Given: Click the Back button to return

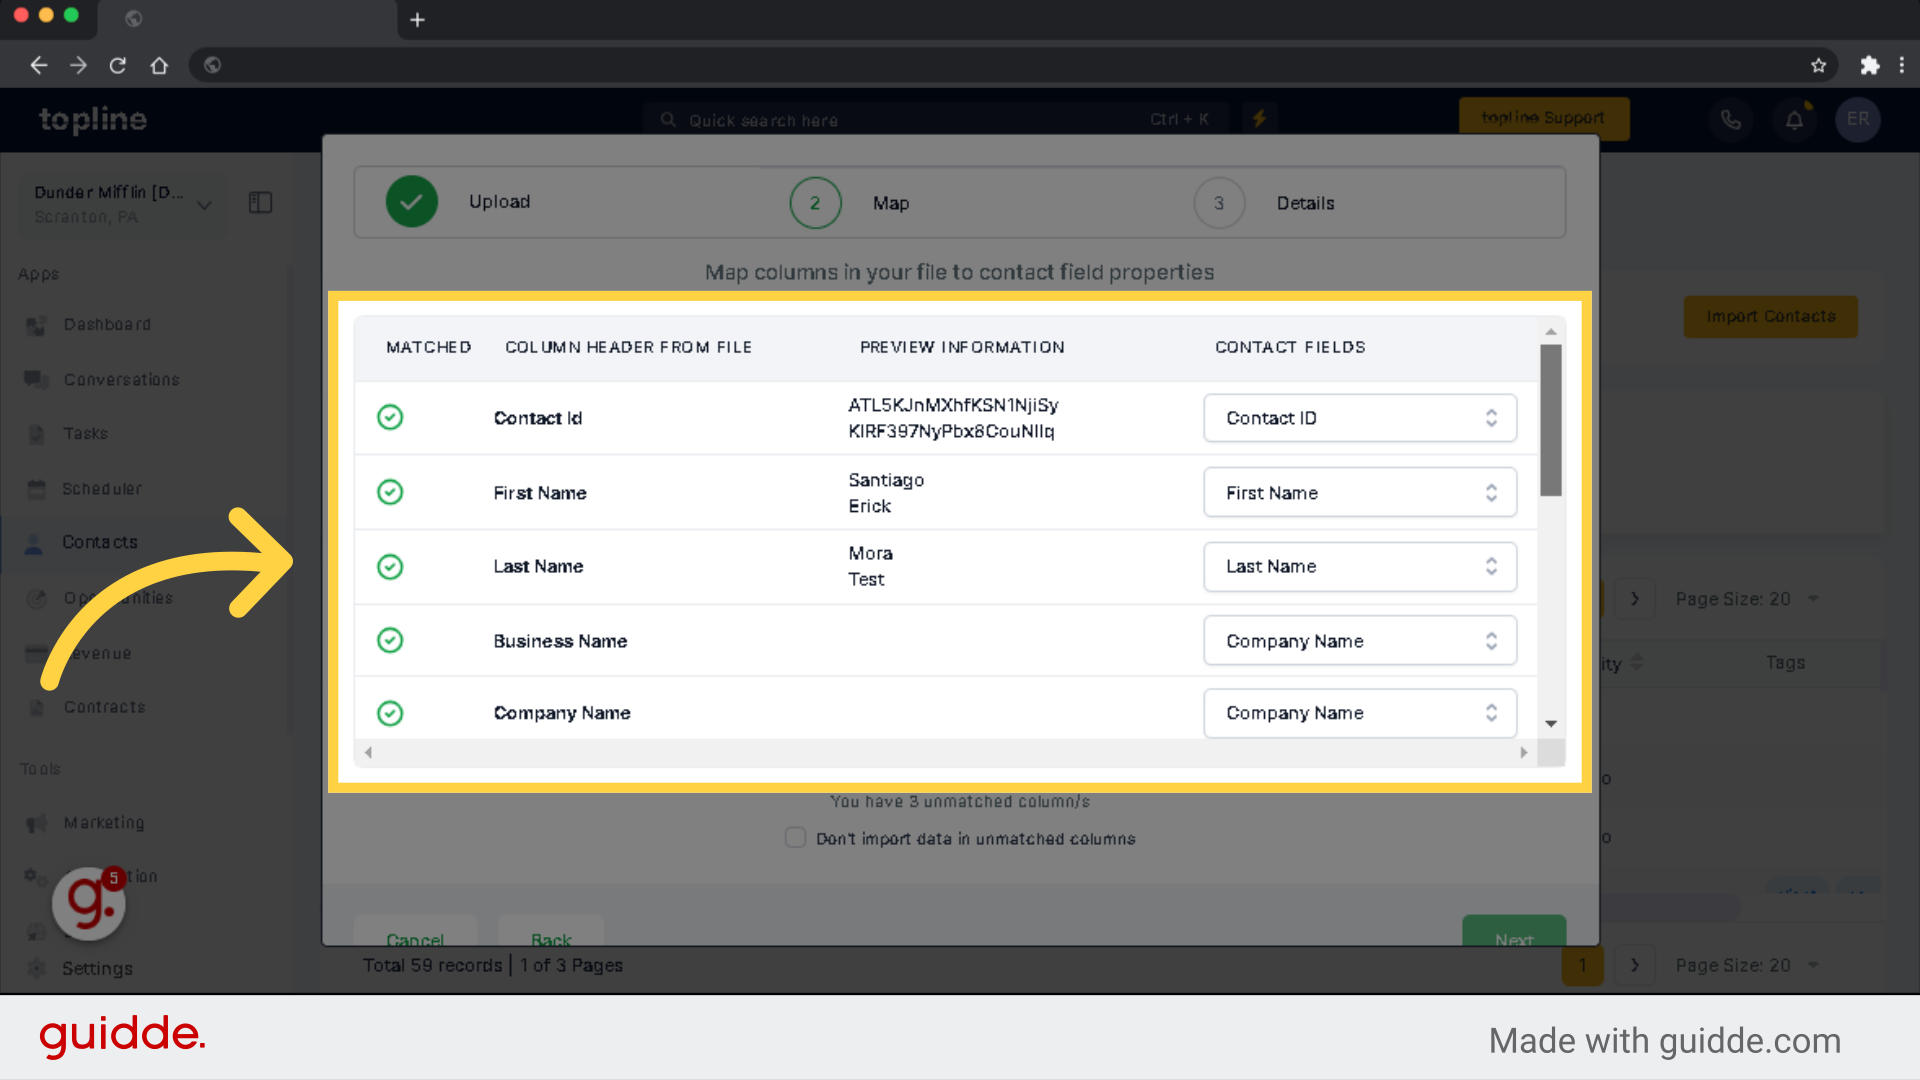Looking at the screenshot, I should (x=551, y=938).
